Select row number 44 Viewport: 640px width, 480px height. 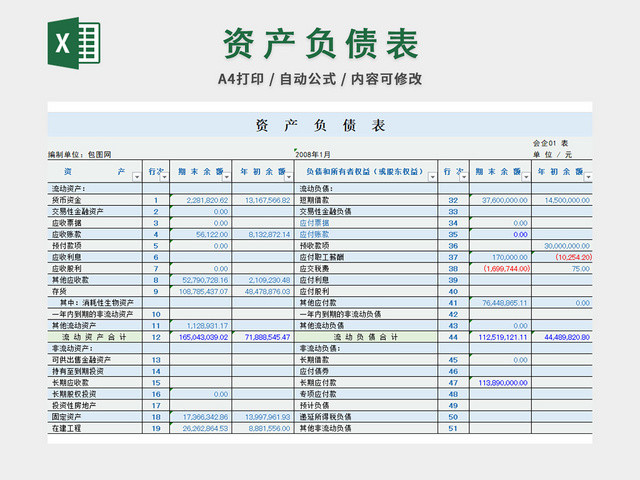pos(453,337)
